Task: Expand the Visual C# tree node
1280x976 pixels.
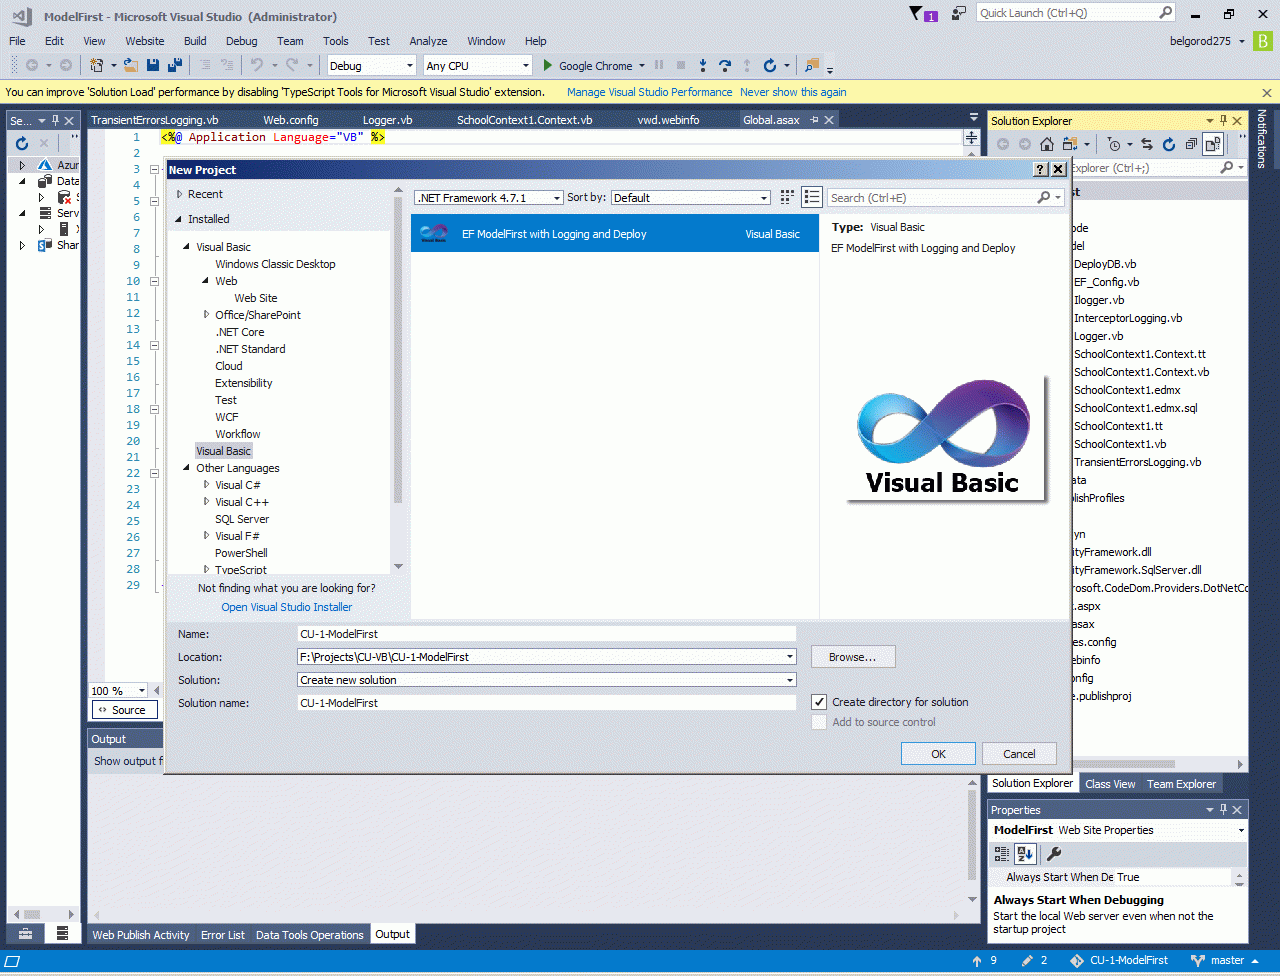Action: pyautogui.click(x=207, y=485)
